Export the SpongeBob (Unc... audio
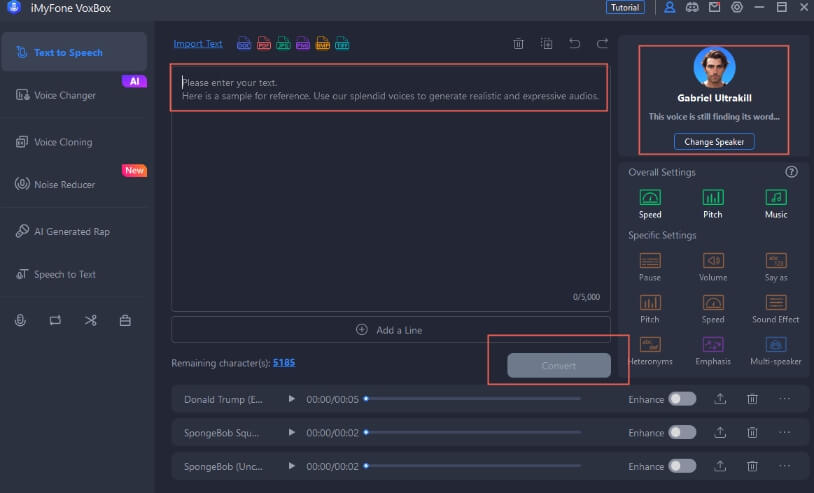The width and height of the screenshot is (814, 493). click(720, 466)
